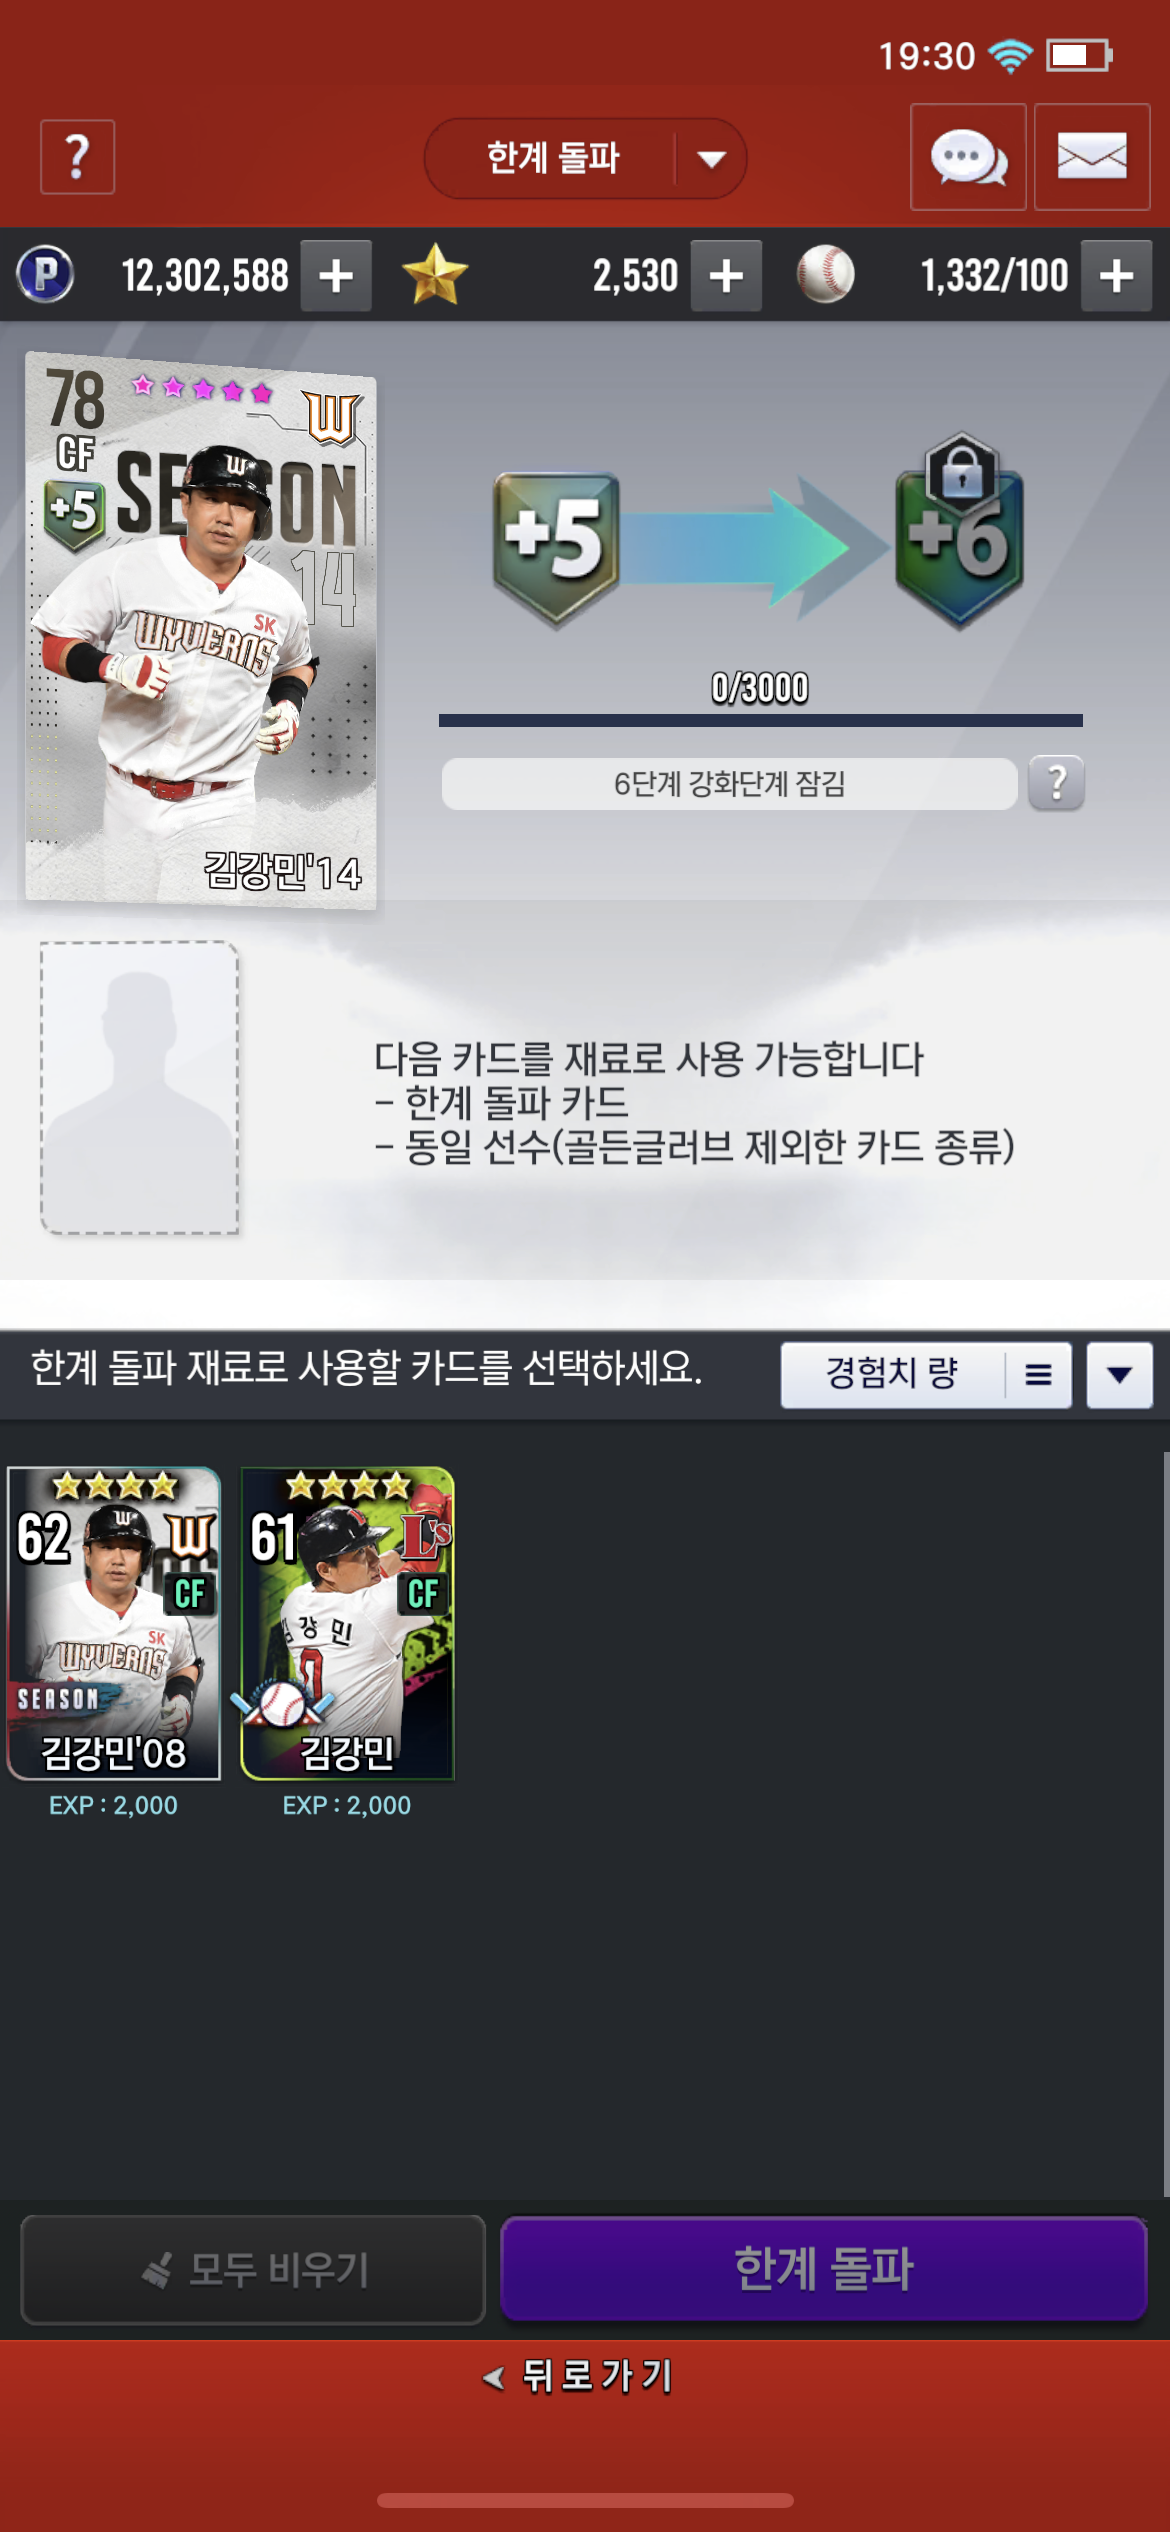Add more baseballs with plus button

click(1116, 275)
